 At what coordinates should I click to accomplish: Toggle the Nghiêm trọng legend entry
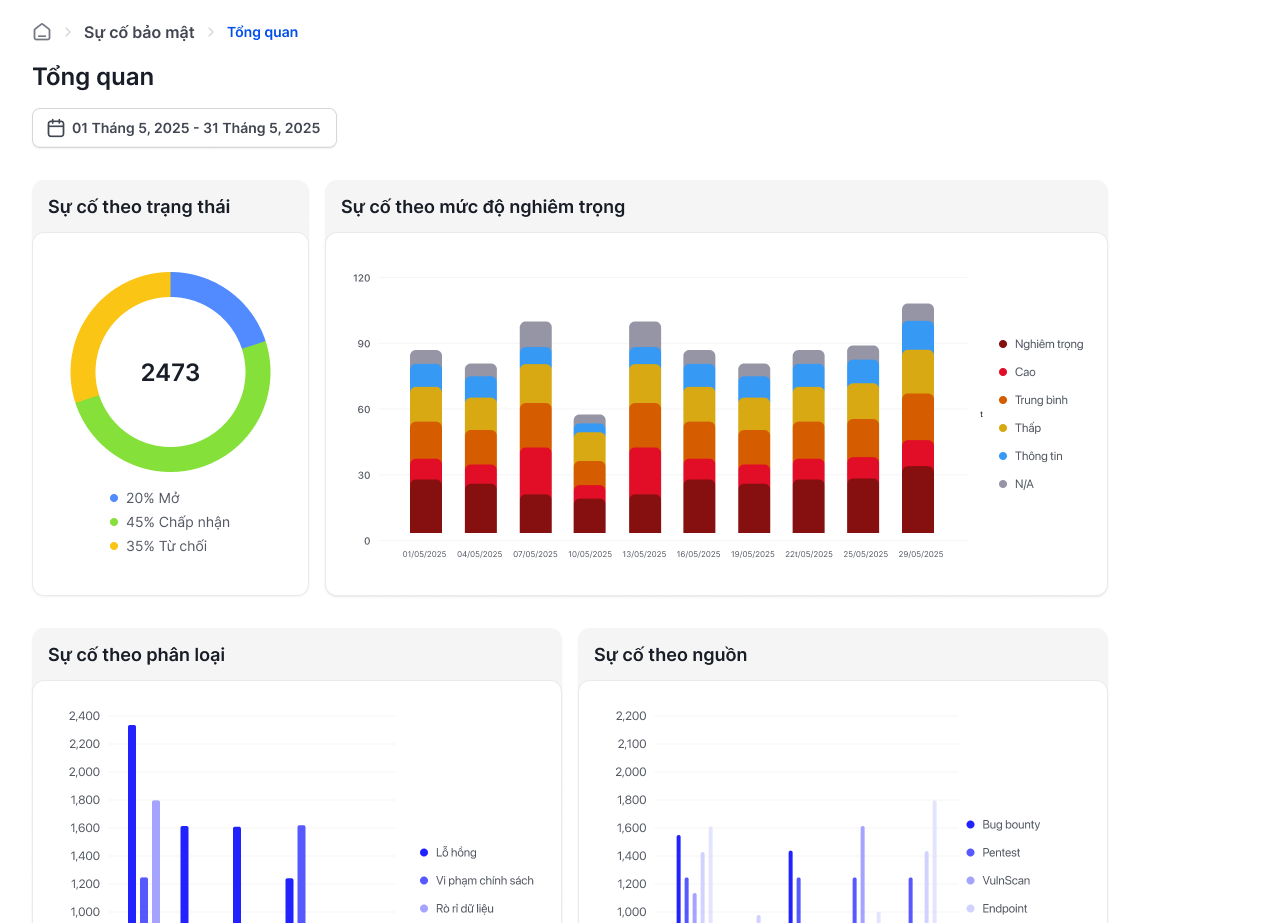click(x=1040, y=344)
